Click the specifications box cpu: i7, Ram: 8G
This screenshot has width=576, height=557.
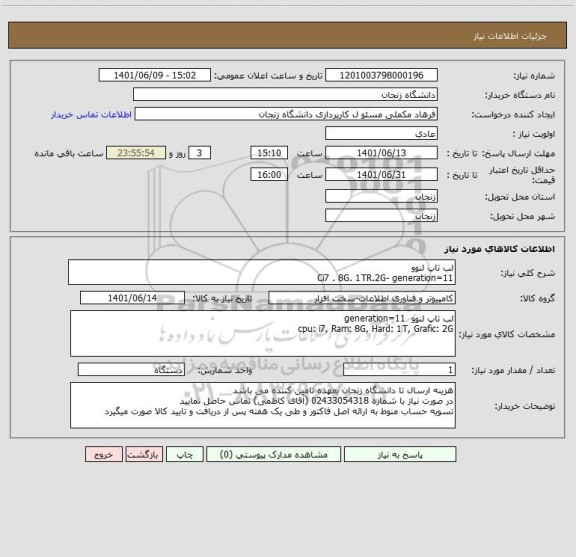[x=263, y=334]
